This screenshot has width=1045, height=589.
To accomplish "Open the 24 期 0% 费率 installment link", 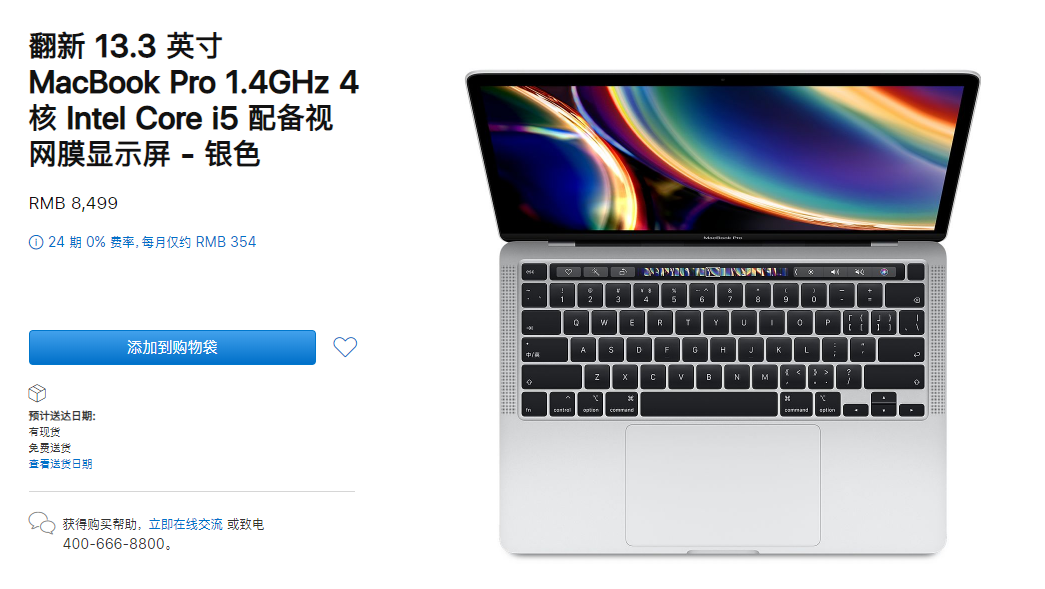I will [152, 242].
